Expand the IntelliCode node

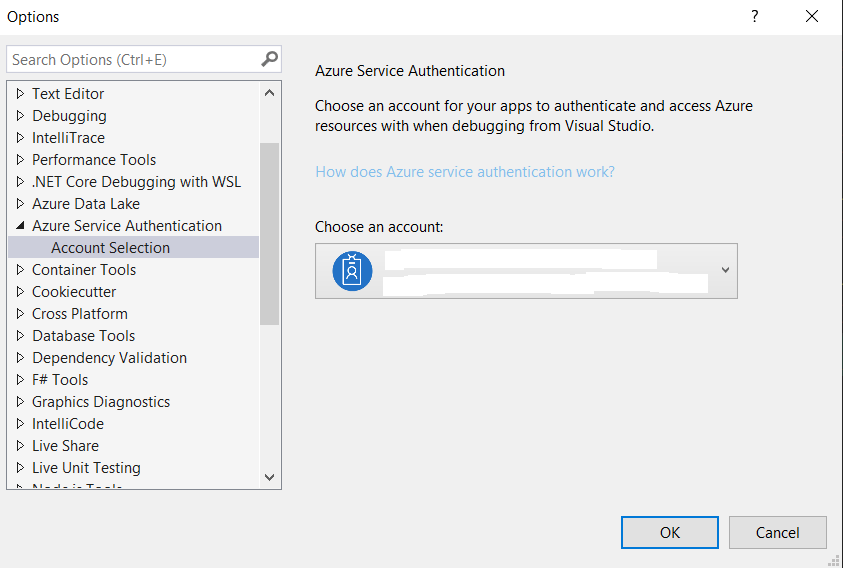click(x=20, y=424)
